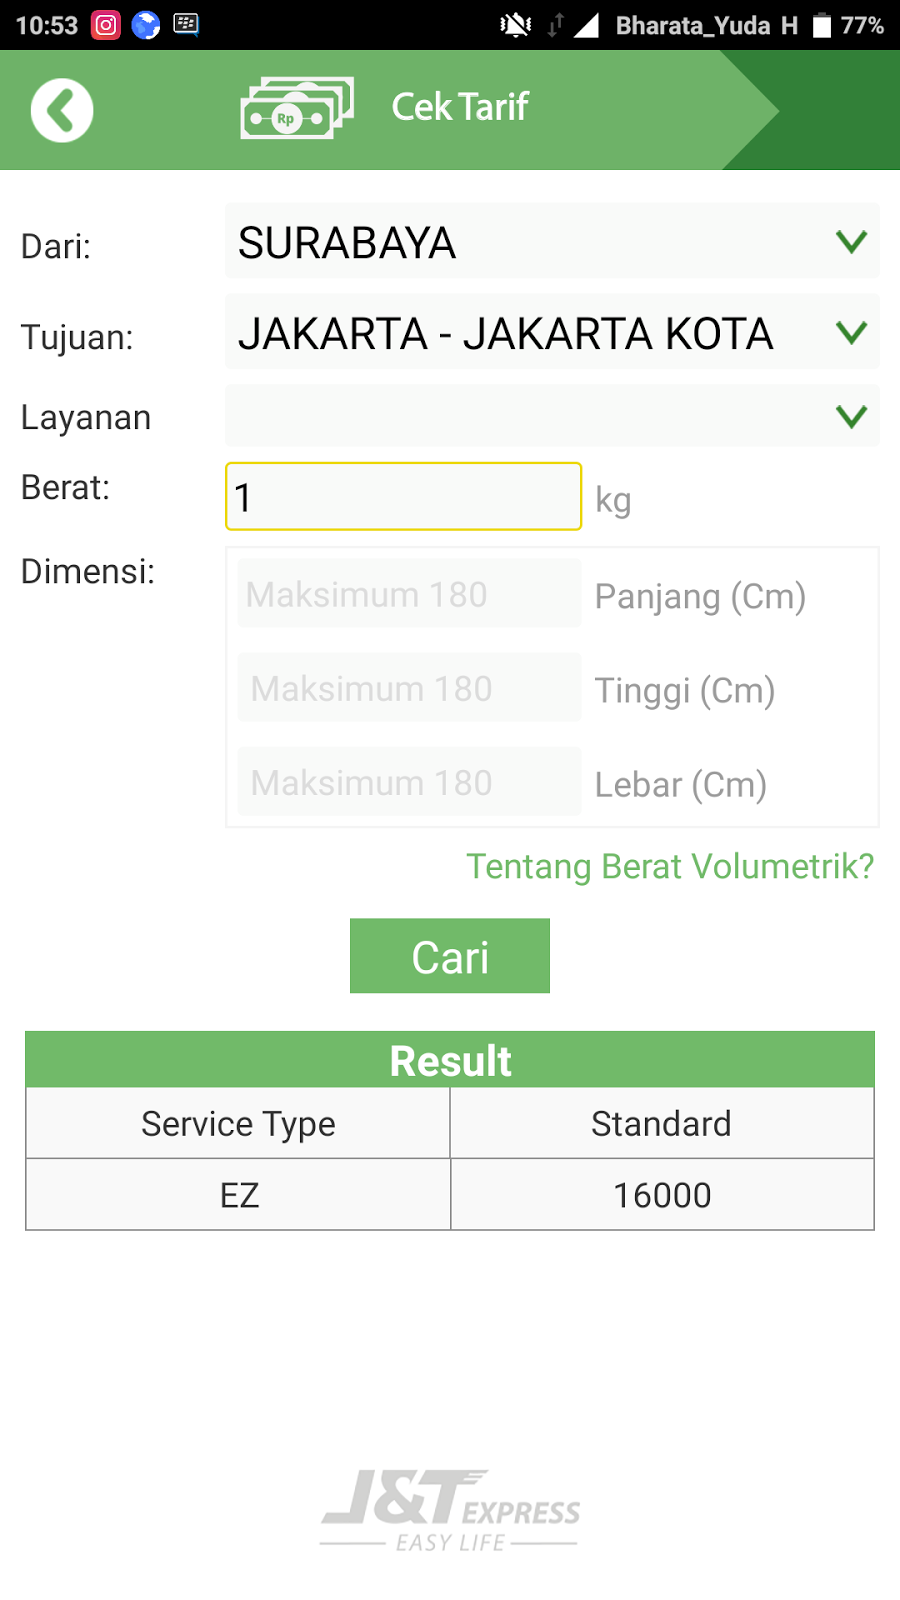Select the Cek Tarif header title
The height and width of the screenshot is (1600, 900).
point(460,107)
